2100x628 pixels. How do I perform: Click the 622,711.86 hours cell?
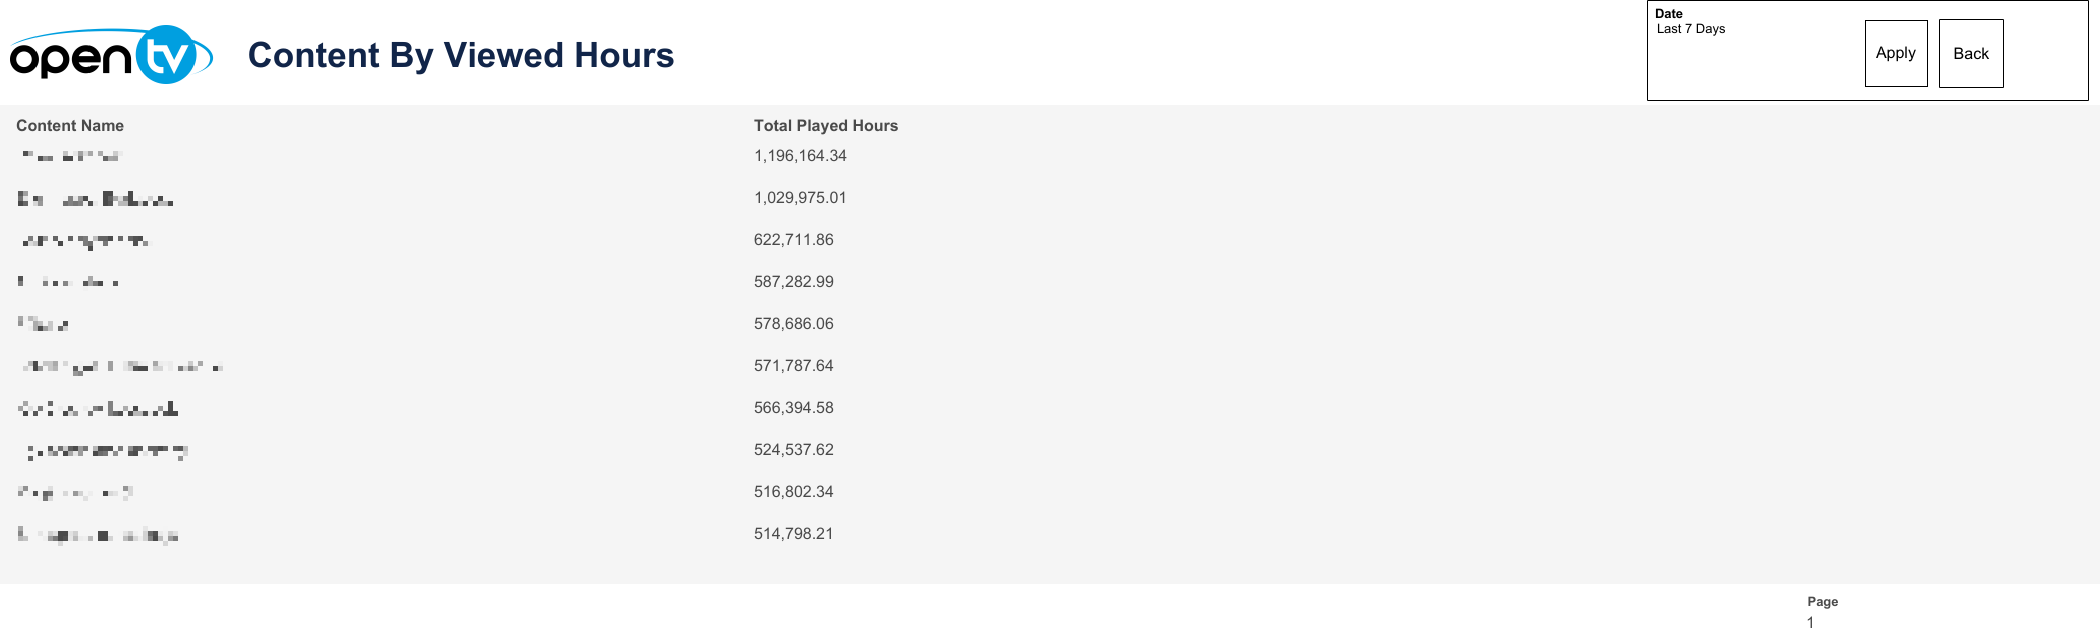pos(793,240)
